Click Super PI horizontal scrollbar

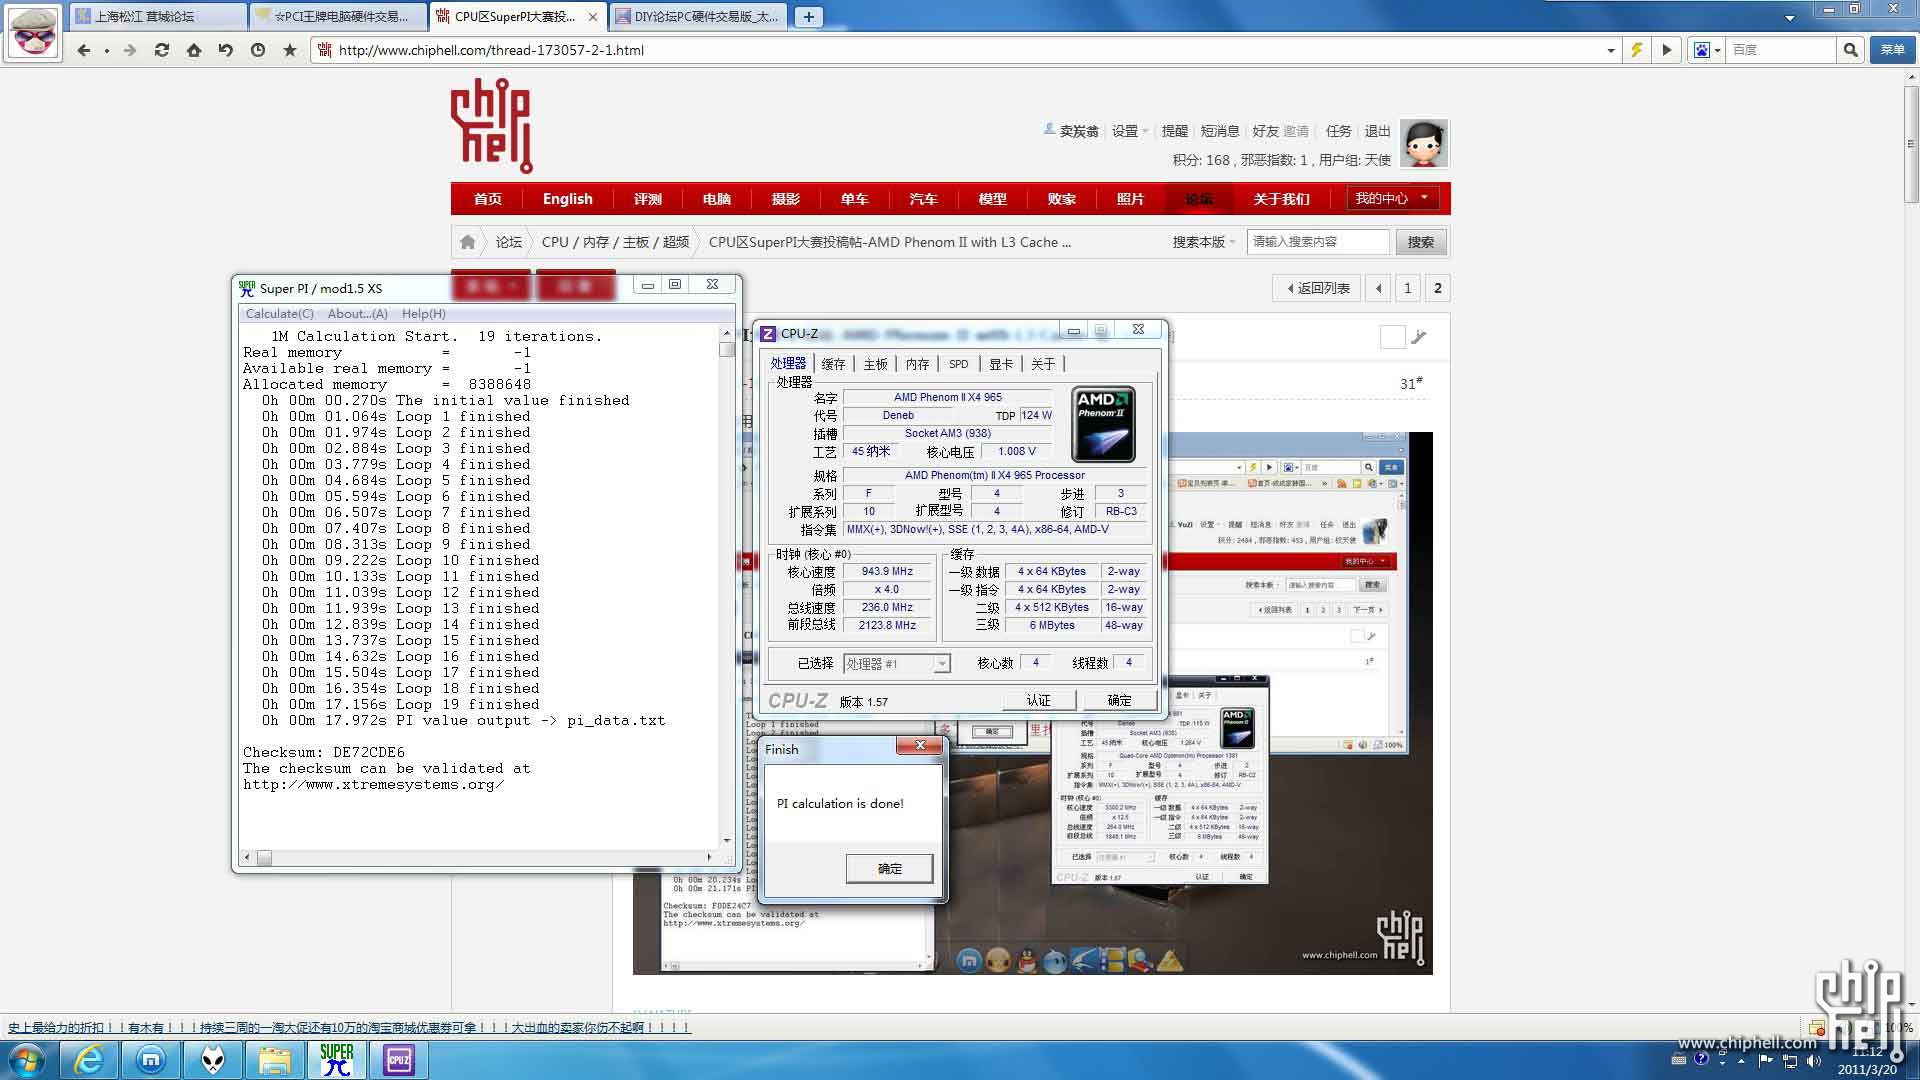pyautogui.click(x=478, y=857)
